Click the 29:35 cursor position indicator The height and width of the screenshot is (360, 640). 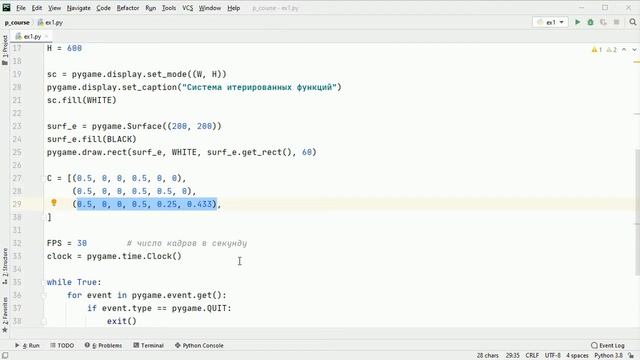(x=512, y=356)
